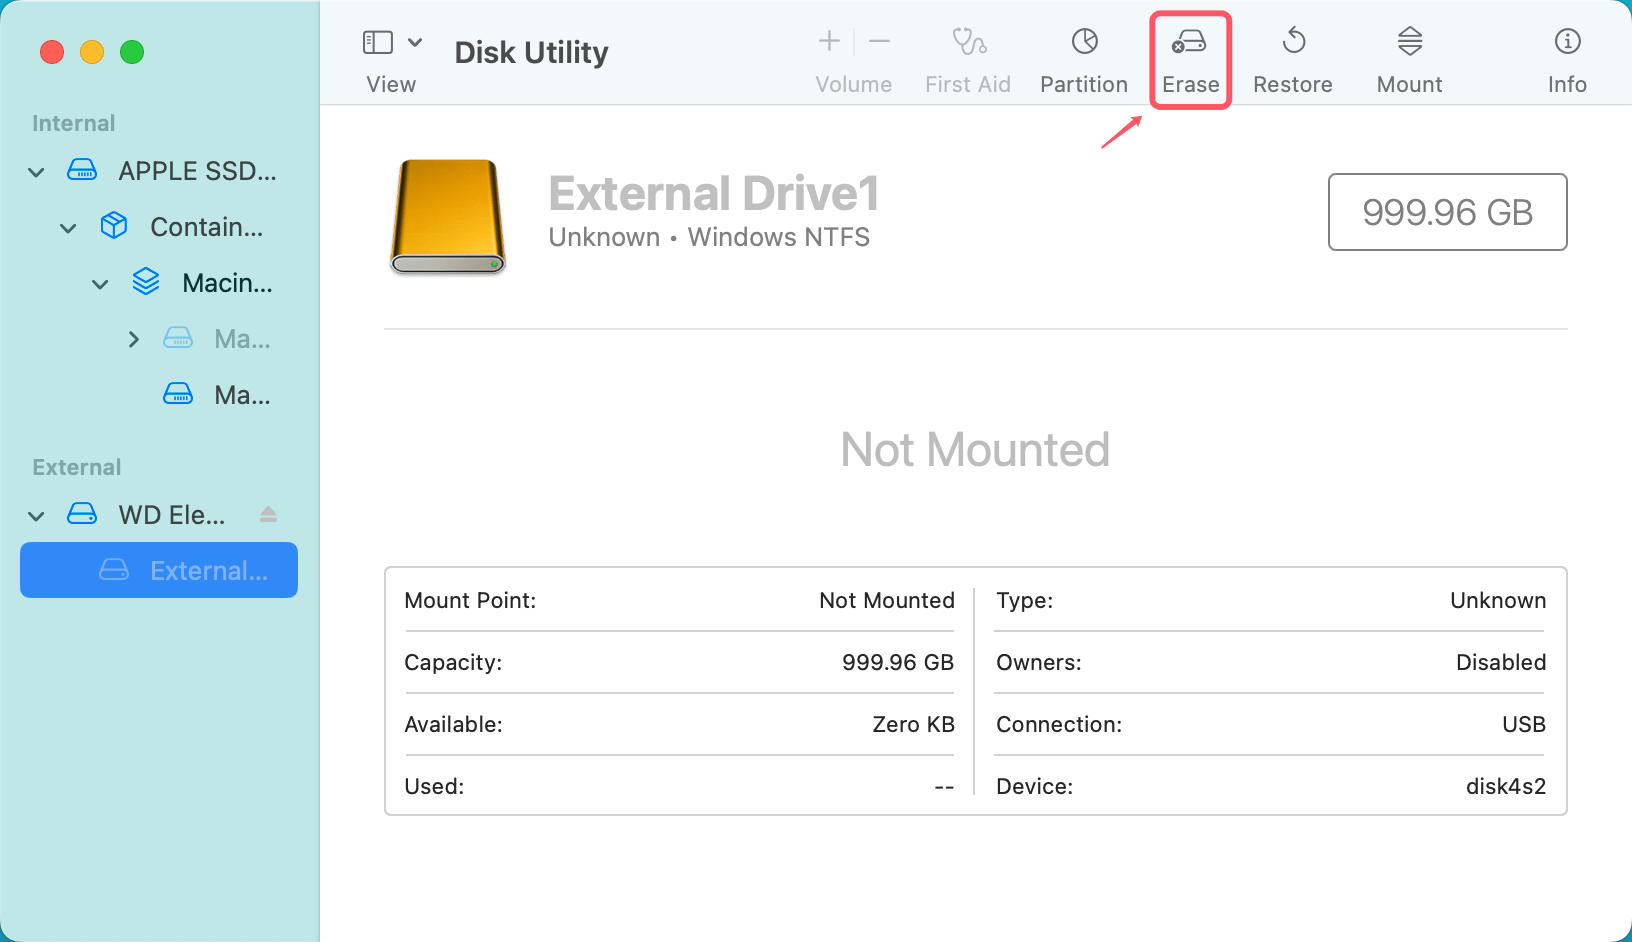Screen dimensions: 1632x942
Task: Run First Aid on the selected drive
Action: [967, 55]
